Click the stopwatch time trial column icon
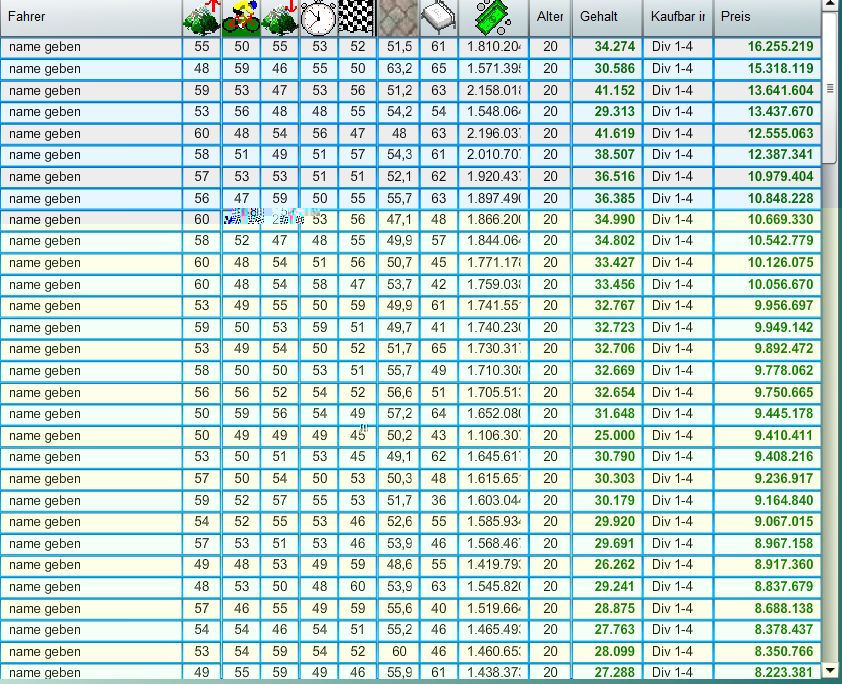 pyautogui.click(x=319, y=17)
